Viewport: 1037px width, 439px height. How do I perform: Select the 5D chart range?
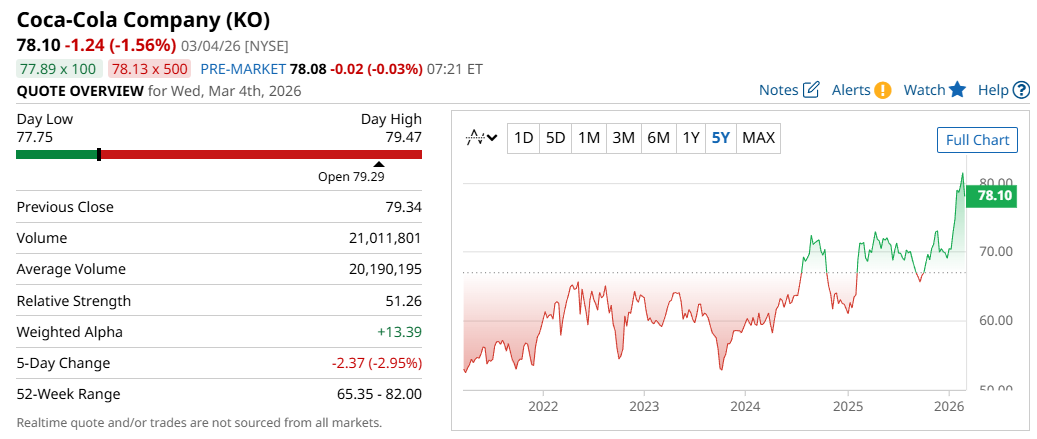(x=556, y=138)
